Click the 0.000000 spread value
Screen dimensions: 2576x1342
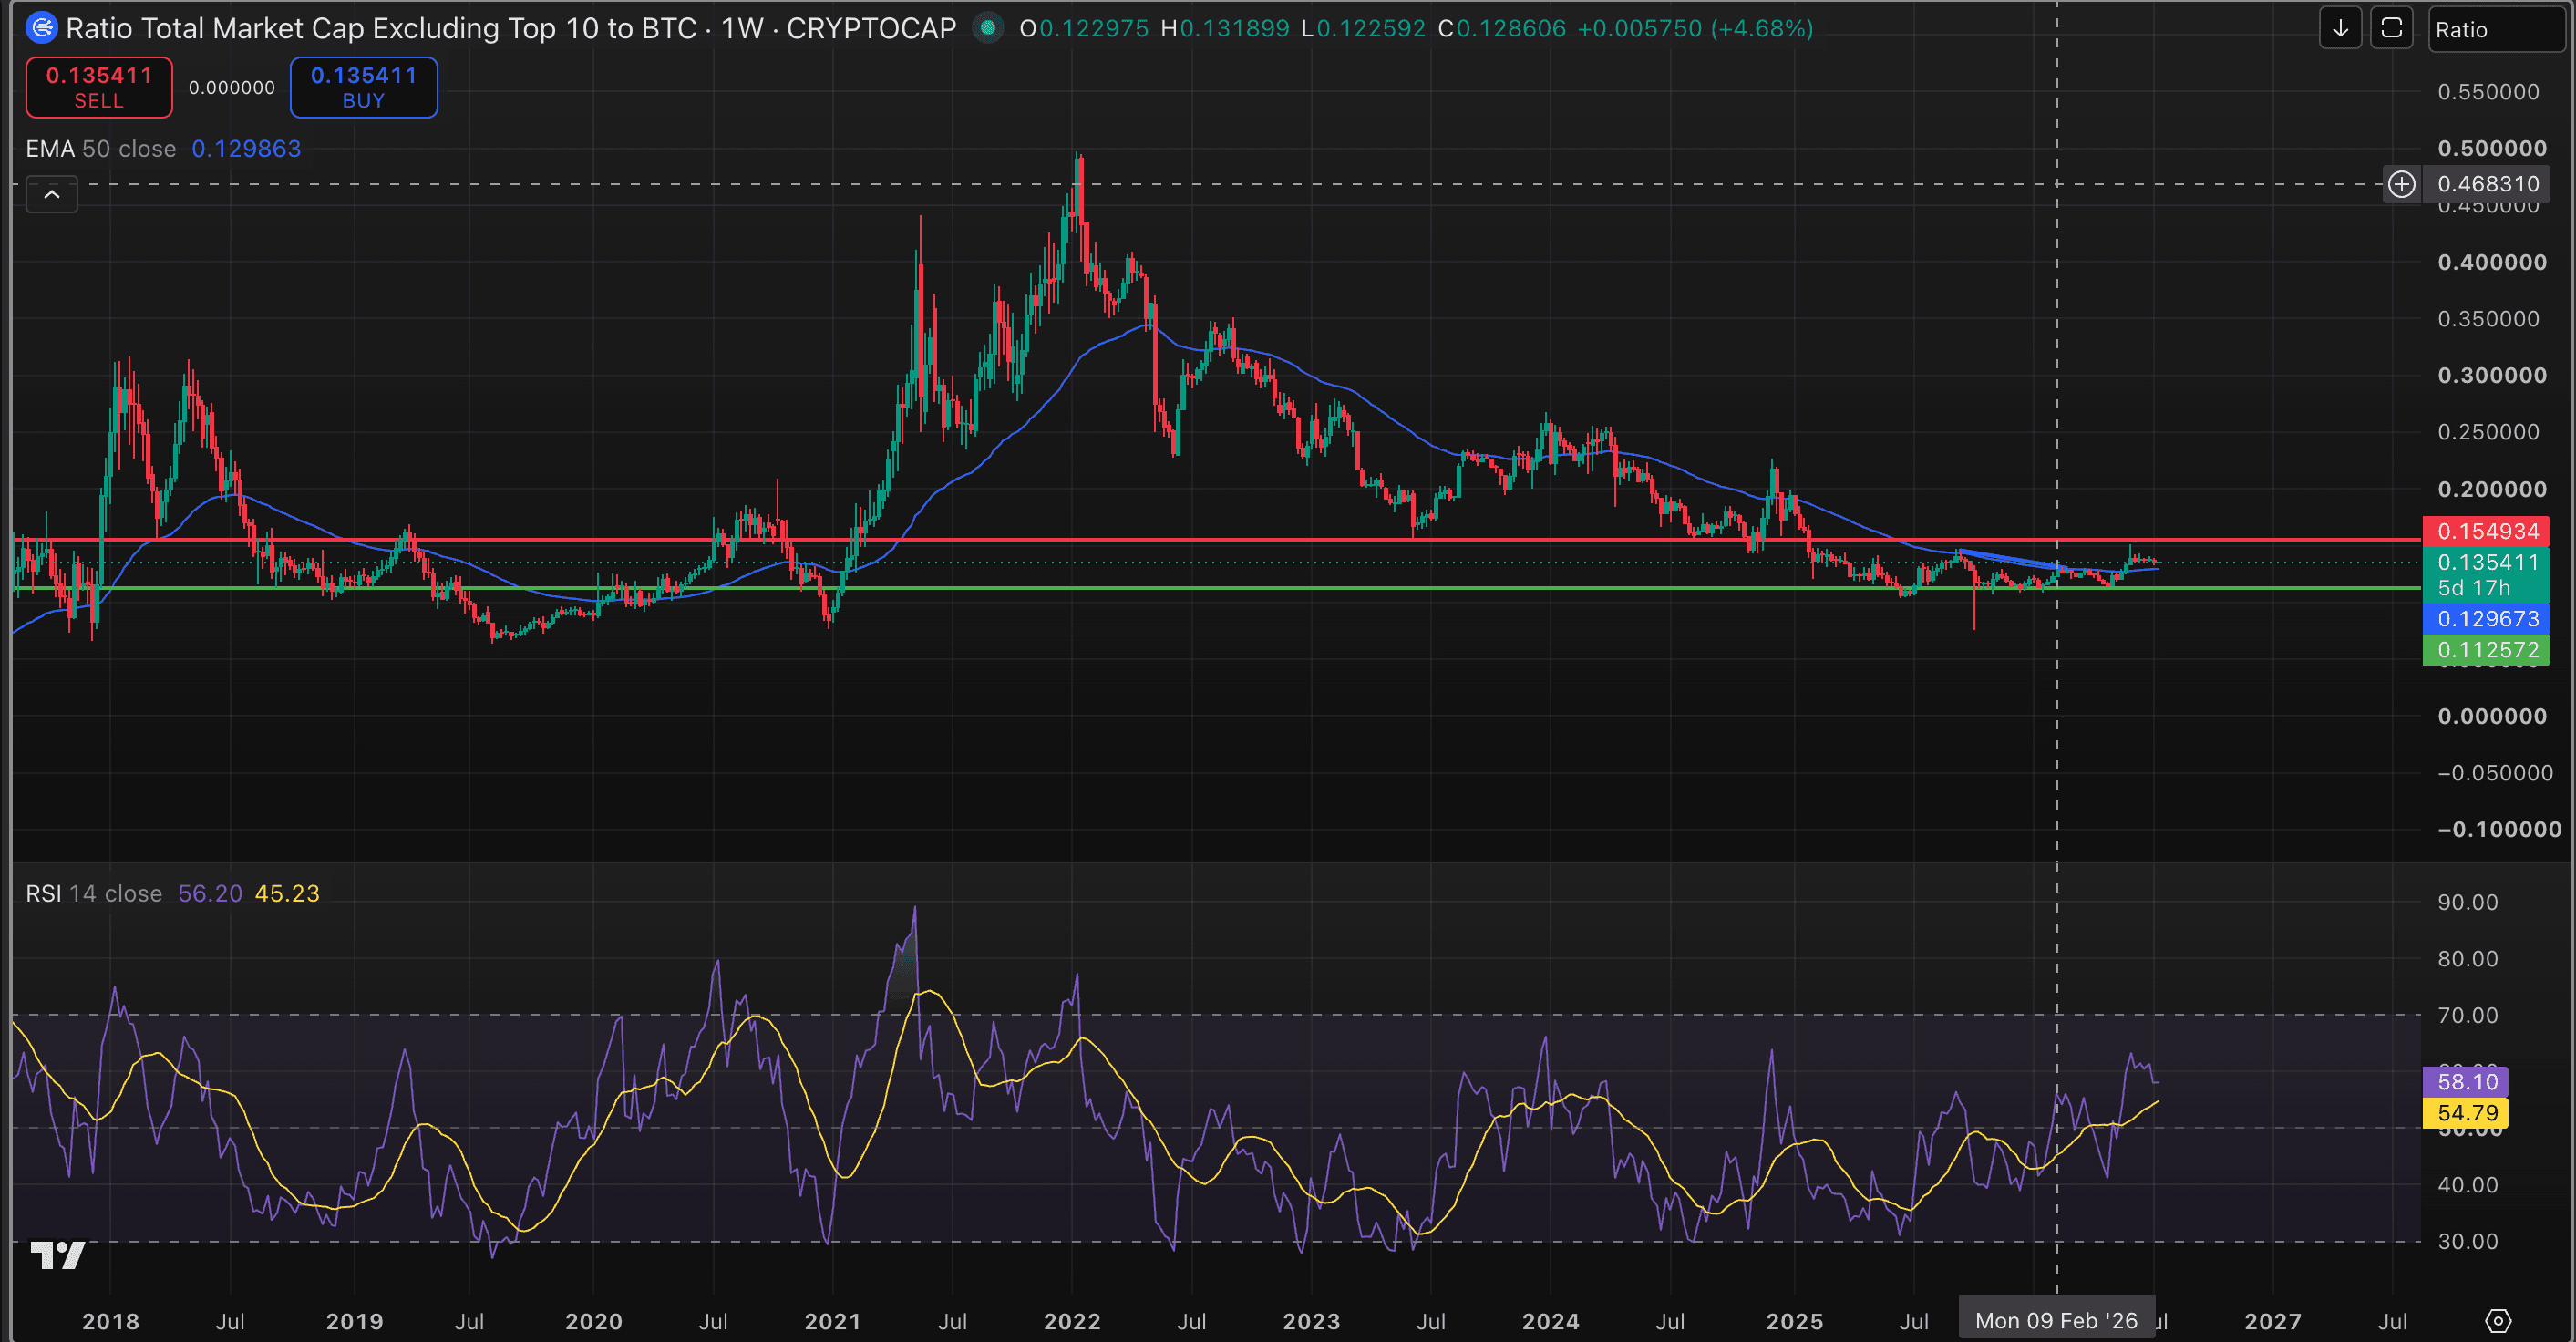(x=232, y=88)
